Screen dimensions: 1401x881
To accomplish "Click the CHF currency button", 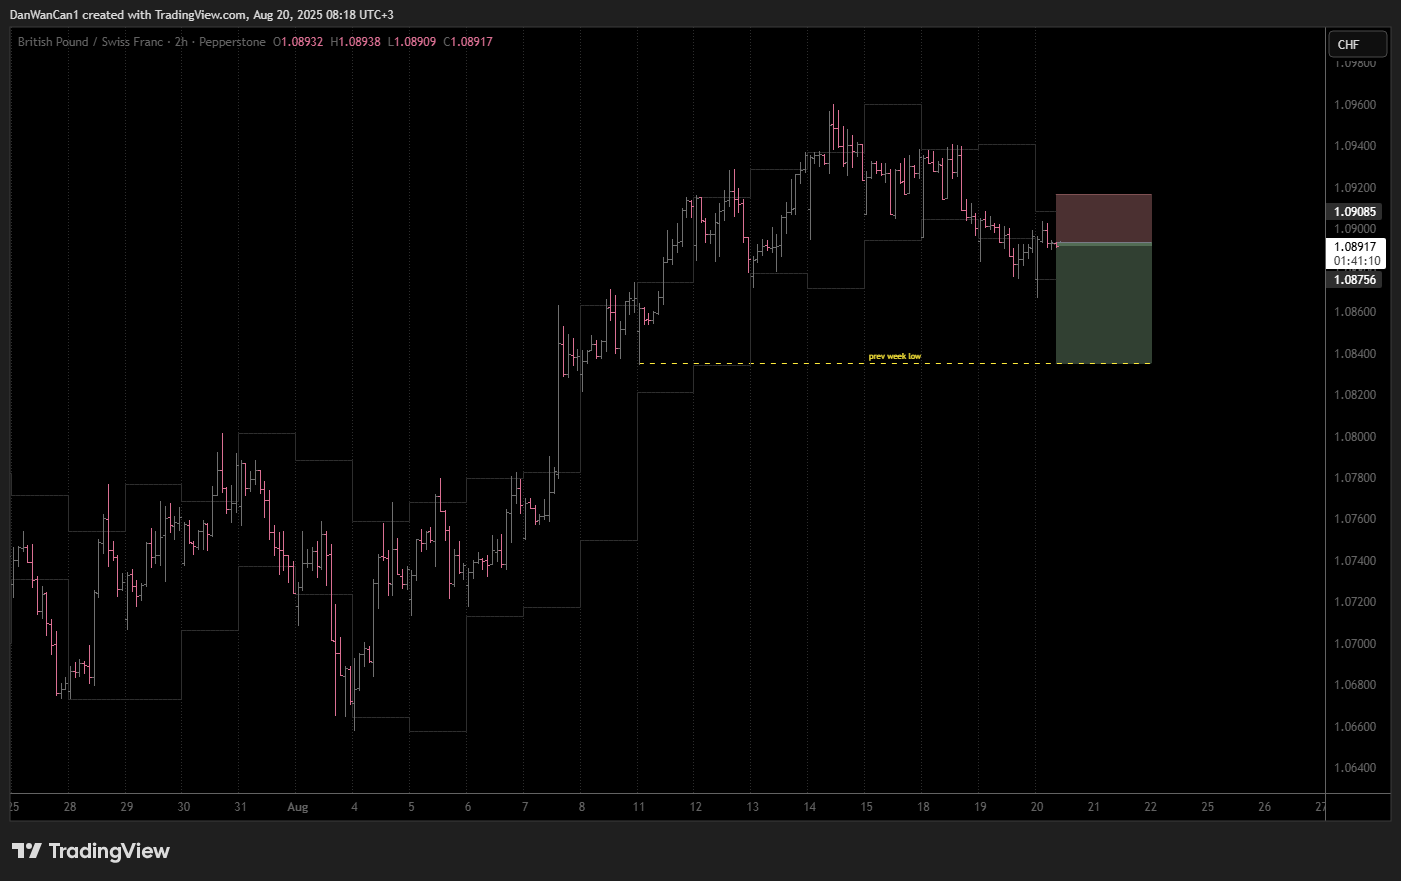I will 1357,44.
